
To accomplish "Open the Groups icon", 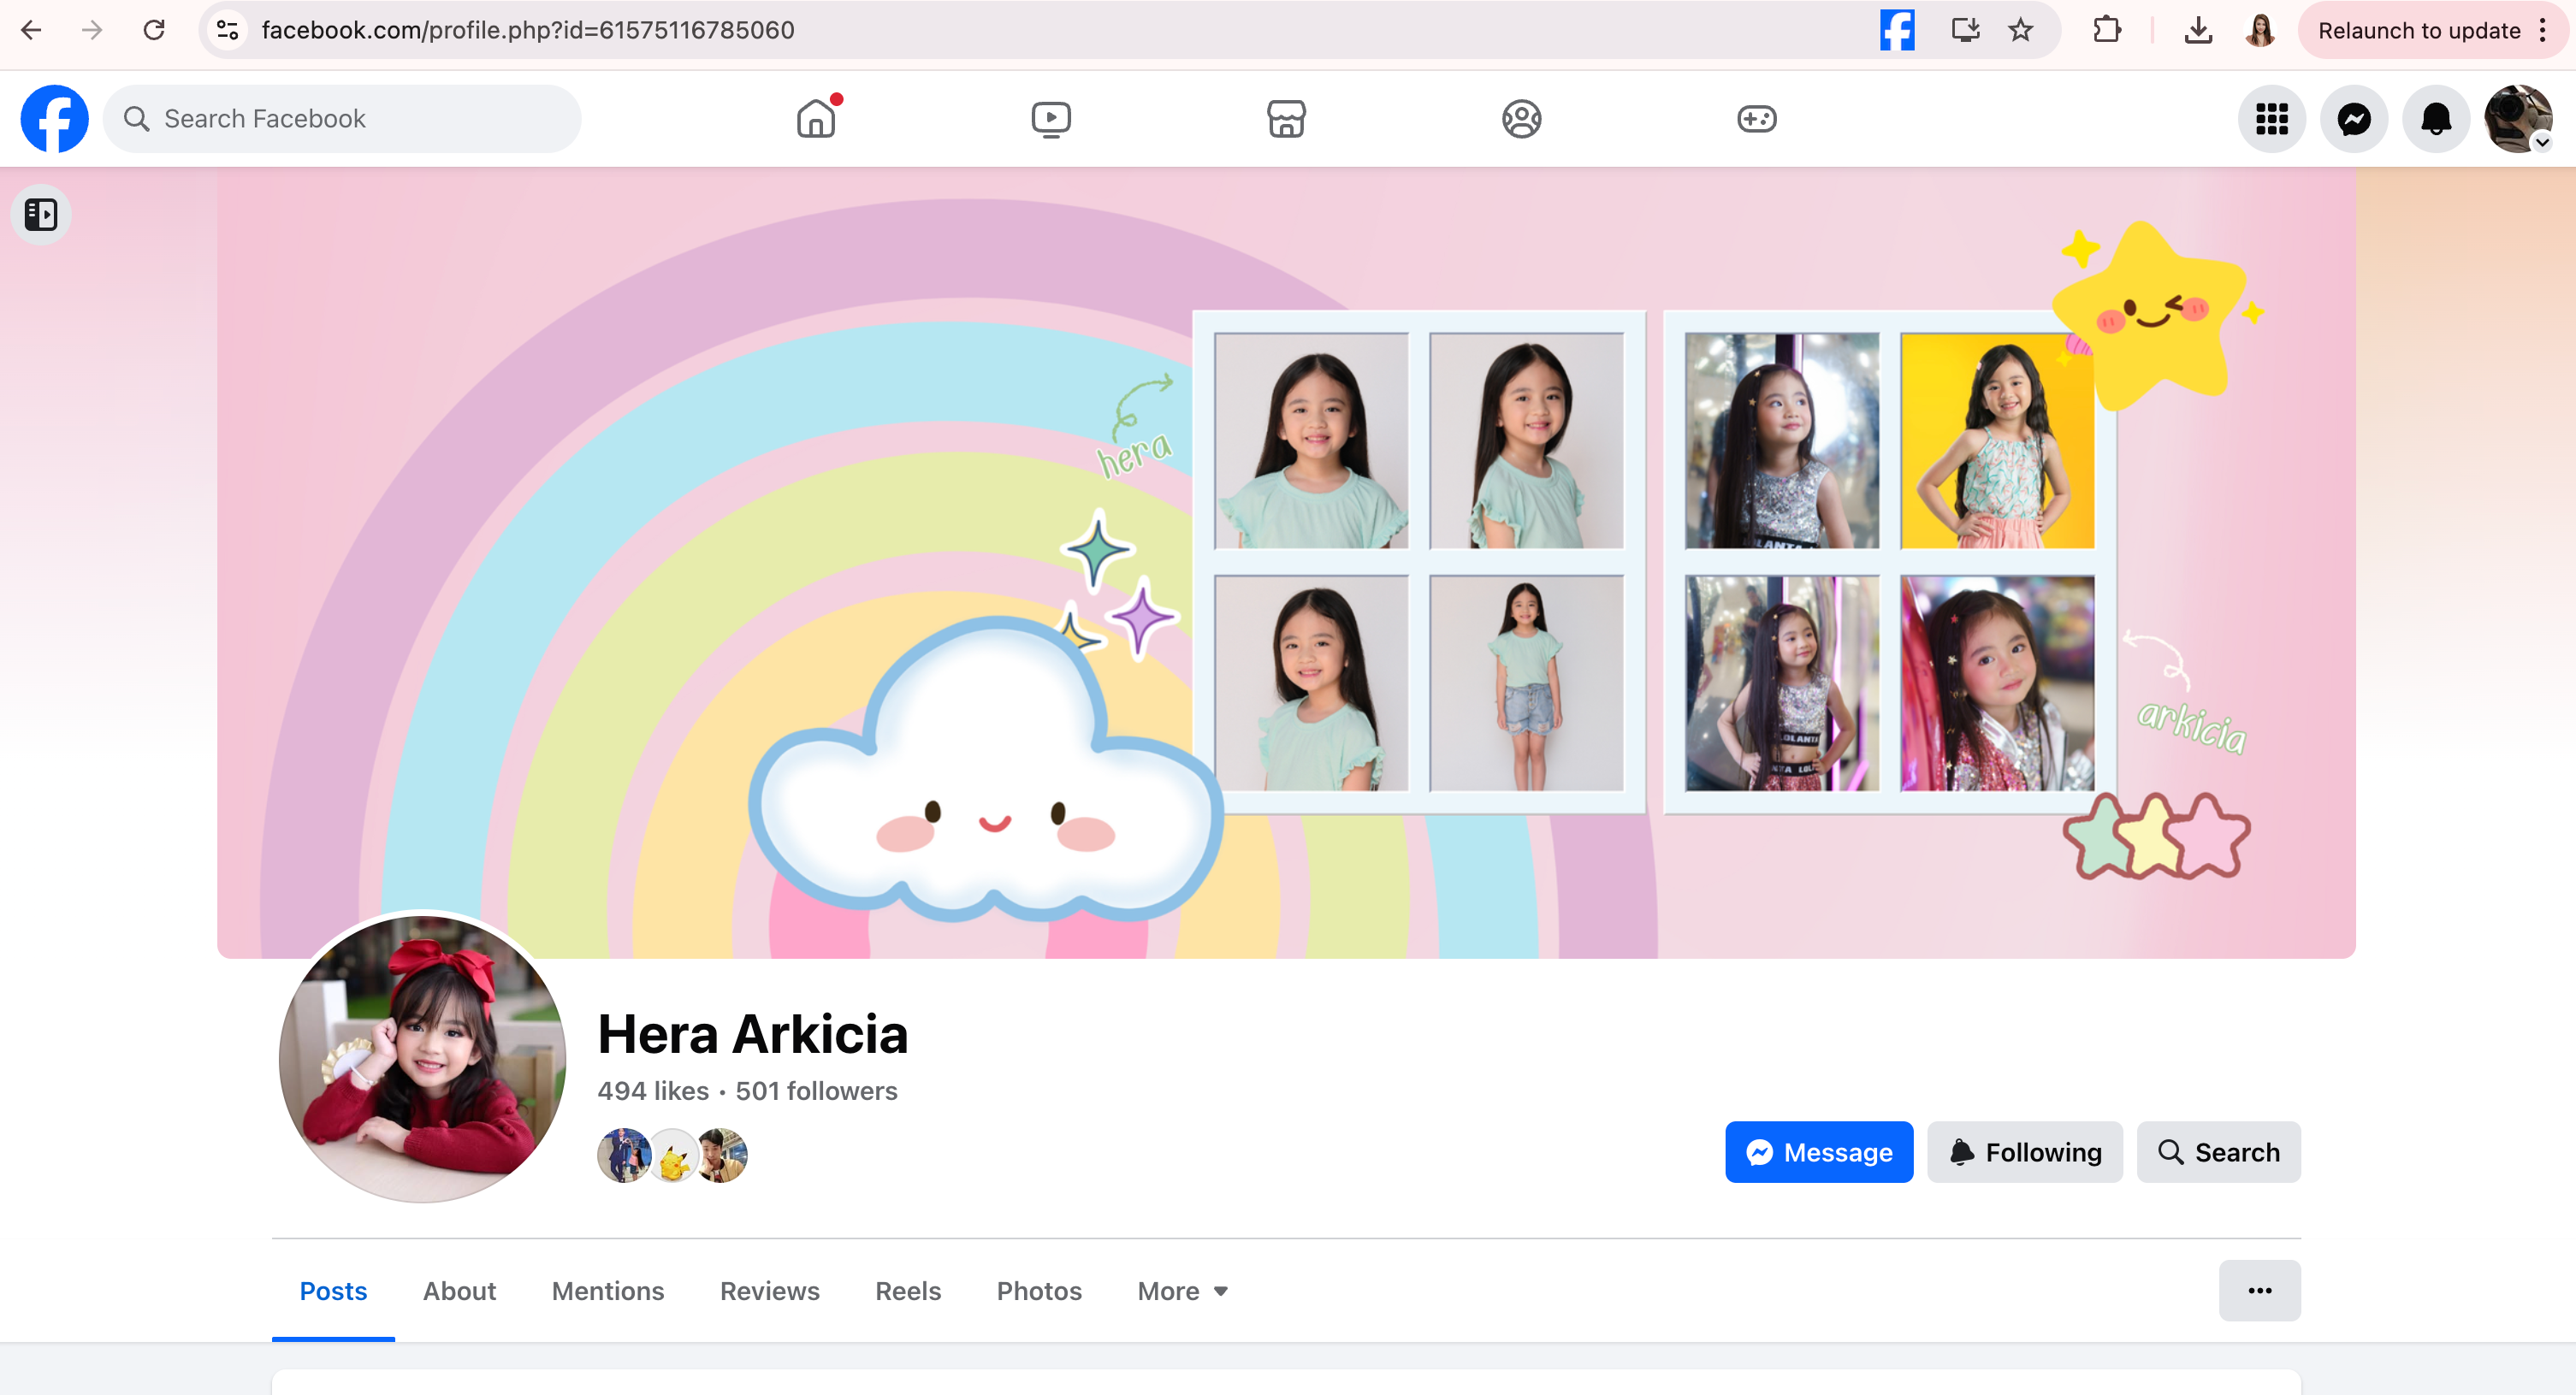I will tap(1521, 118).
